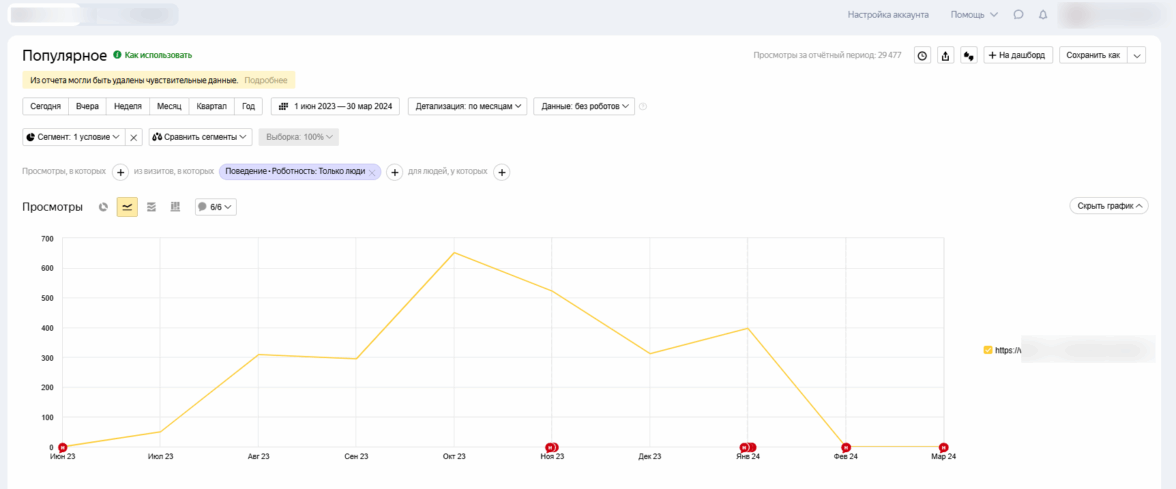The height and width of the screenshot is (489, 1176).
Task: Add condition after 'Просмотры, в которых'
Action: point(120,172)
